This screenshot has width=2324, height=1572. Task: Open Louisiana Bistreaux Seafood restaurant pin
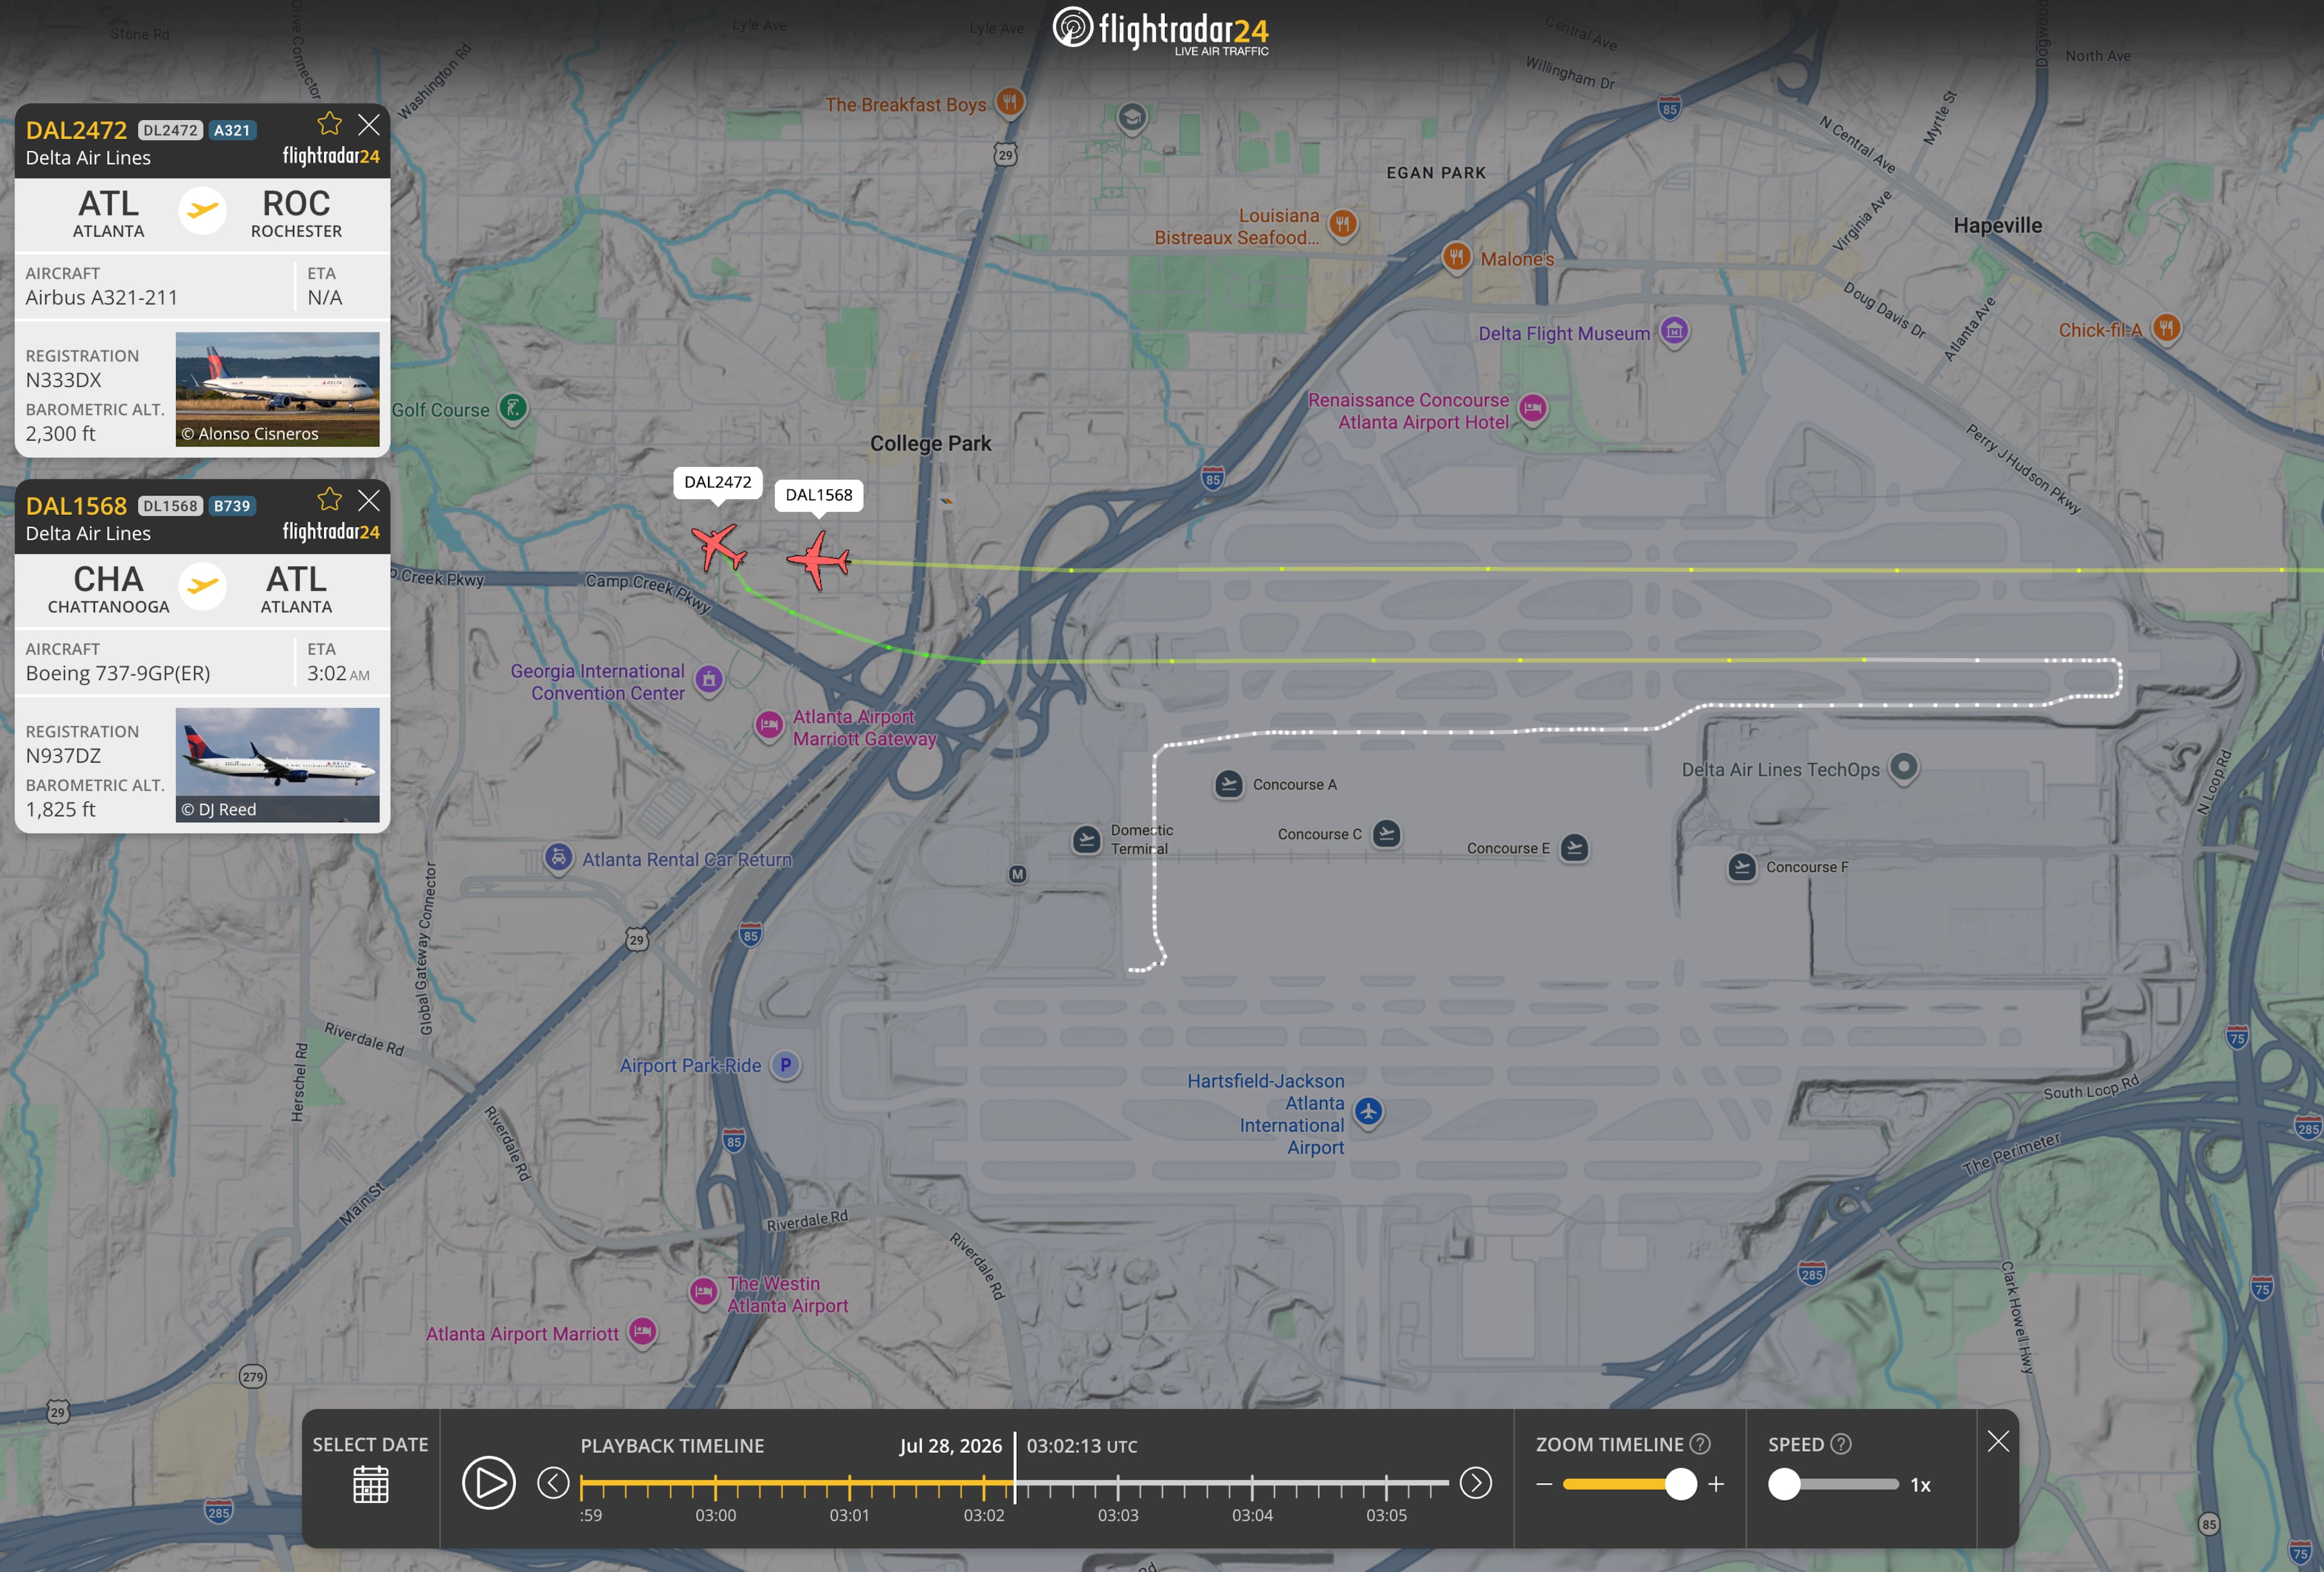coord(1343,225)
